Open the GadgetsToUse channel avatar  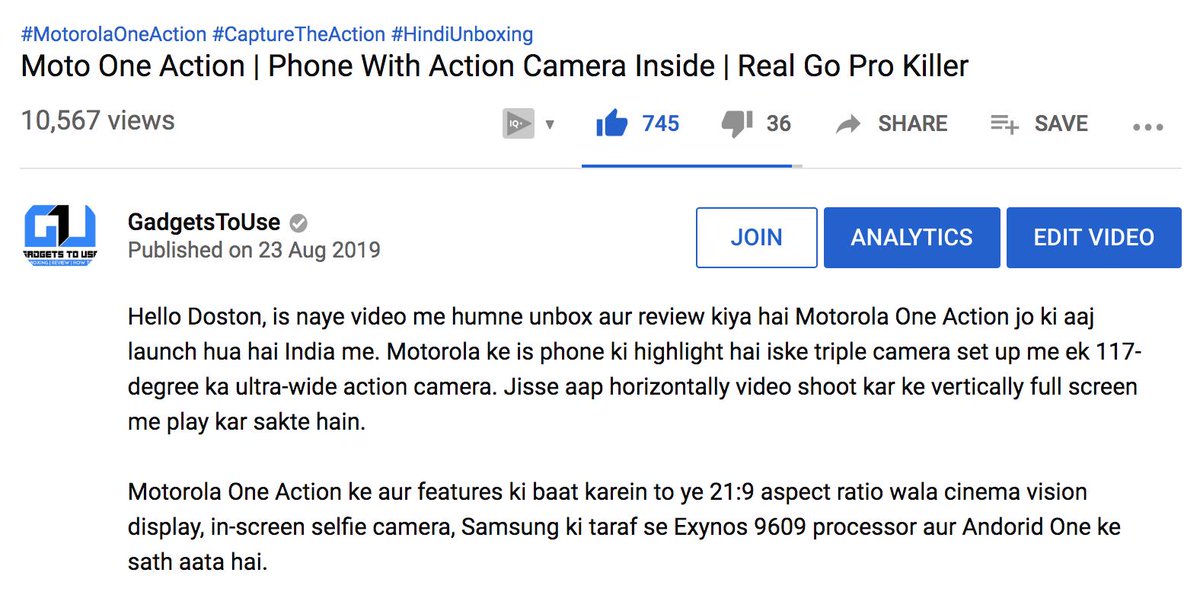59,235
